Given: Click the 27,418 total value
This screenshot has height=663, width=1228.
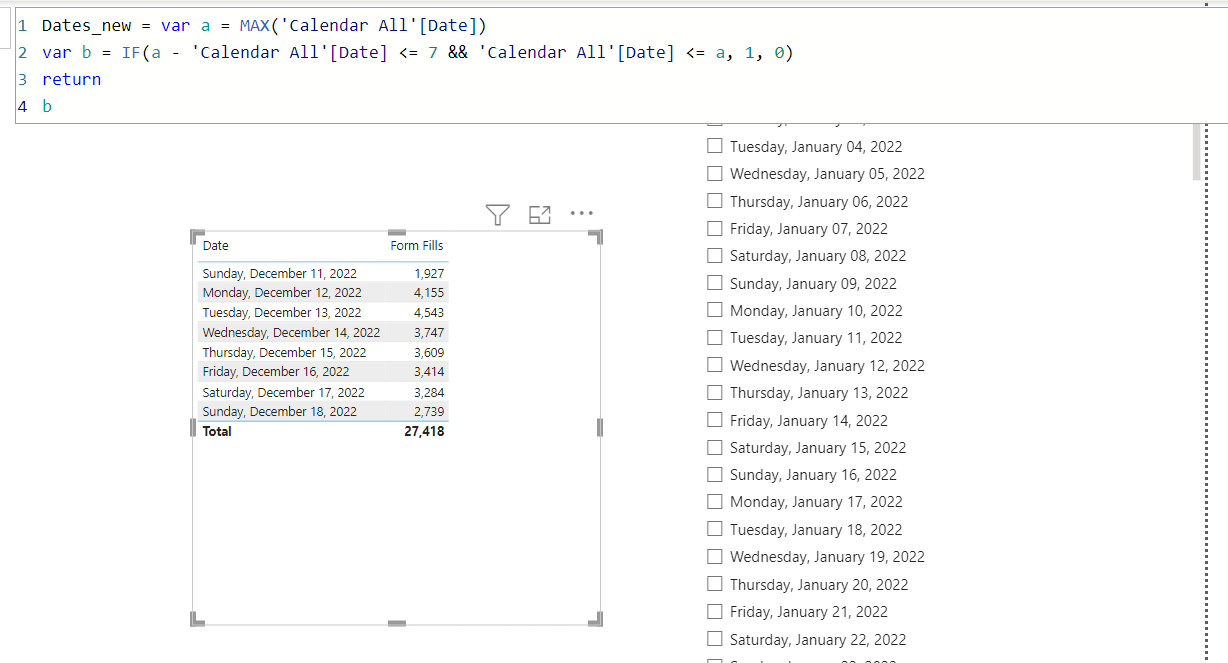Looking at the screenshot, I should pyautogui.click(x=425, y=431).
